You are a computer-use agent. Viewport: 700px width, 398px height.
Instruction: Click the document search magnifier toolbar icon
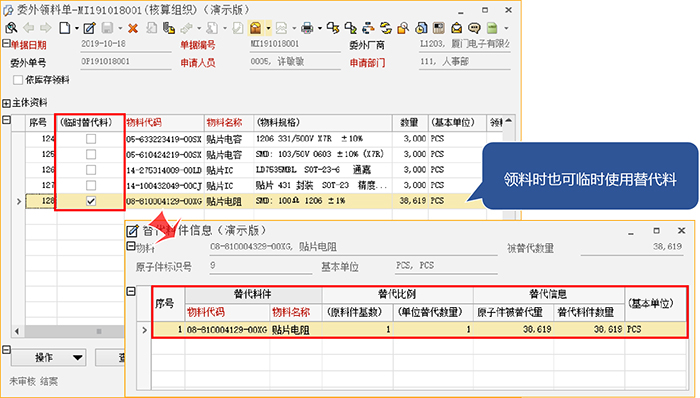11,28
